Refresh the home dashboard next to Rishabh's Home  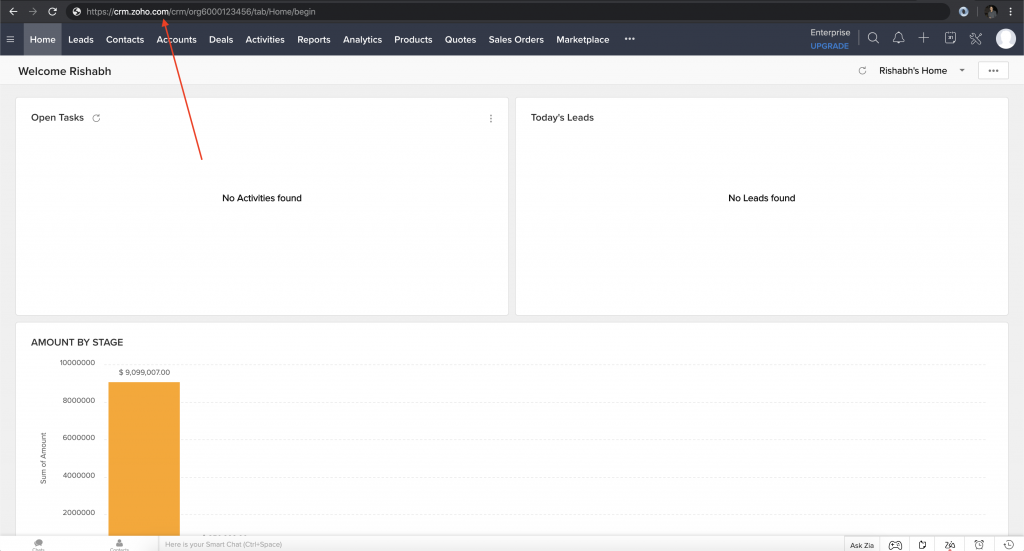(x=862, y=71)
